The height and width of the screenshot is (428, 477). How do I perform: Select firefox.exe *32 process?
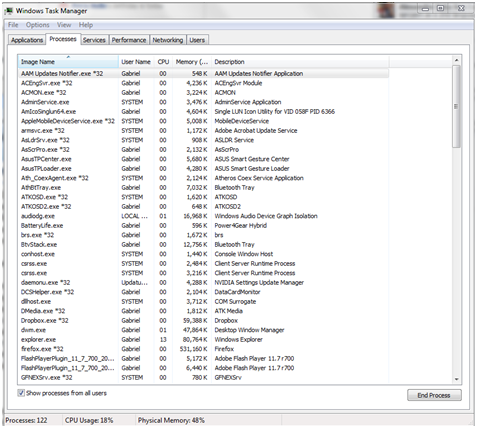click(203, 349)
